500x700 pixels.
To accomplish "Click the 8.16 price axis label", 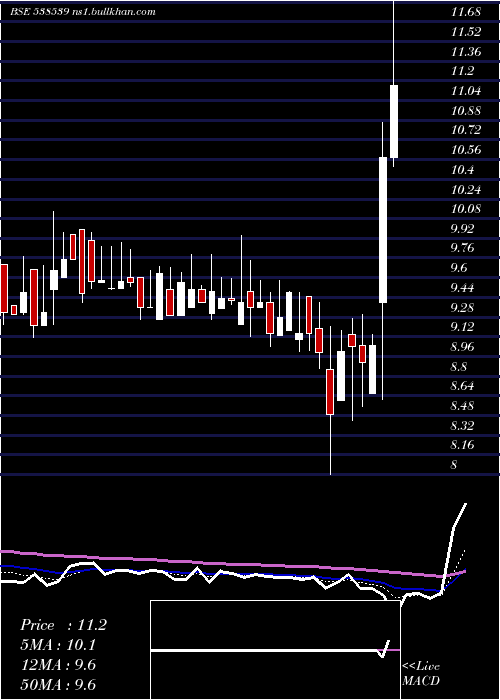I will 462,445.
